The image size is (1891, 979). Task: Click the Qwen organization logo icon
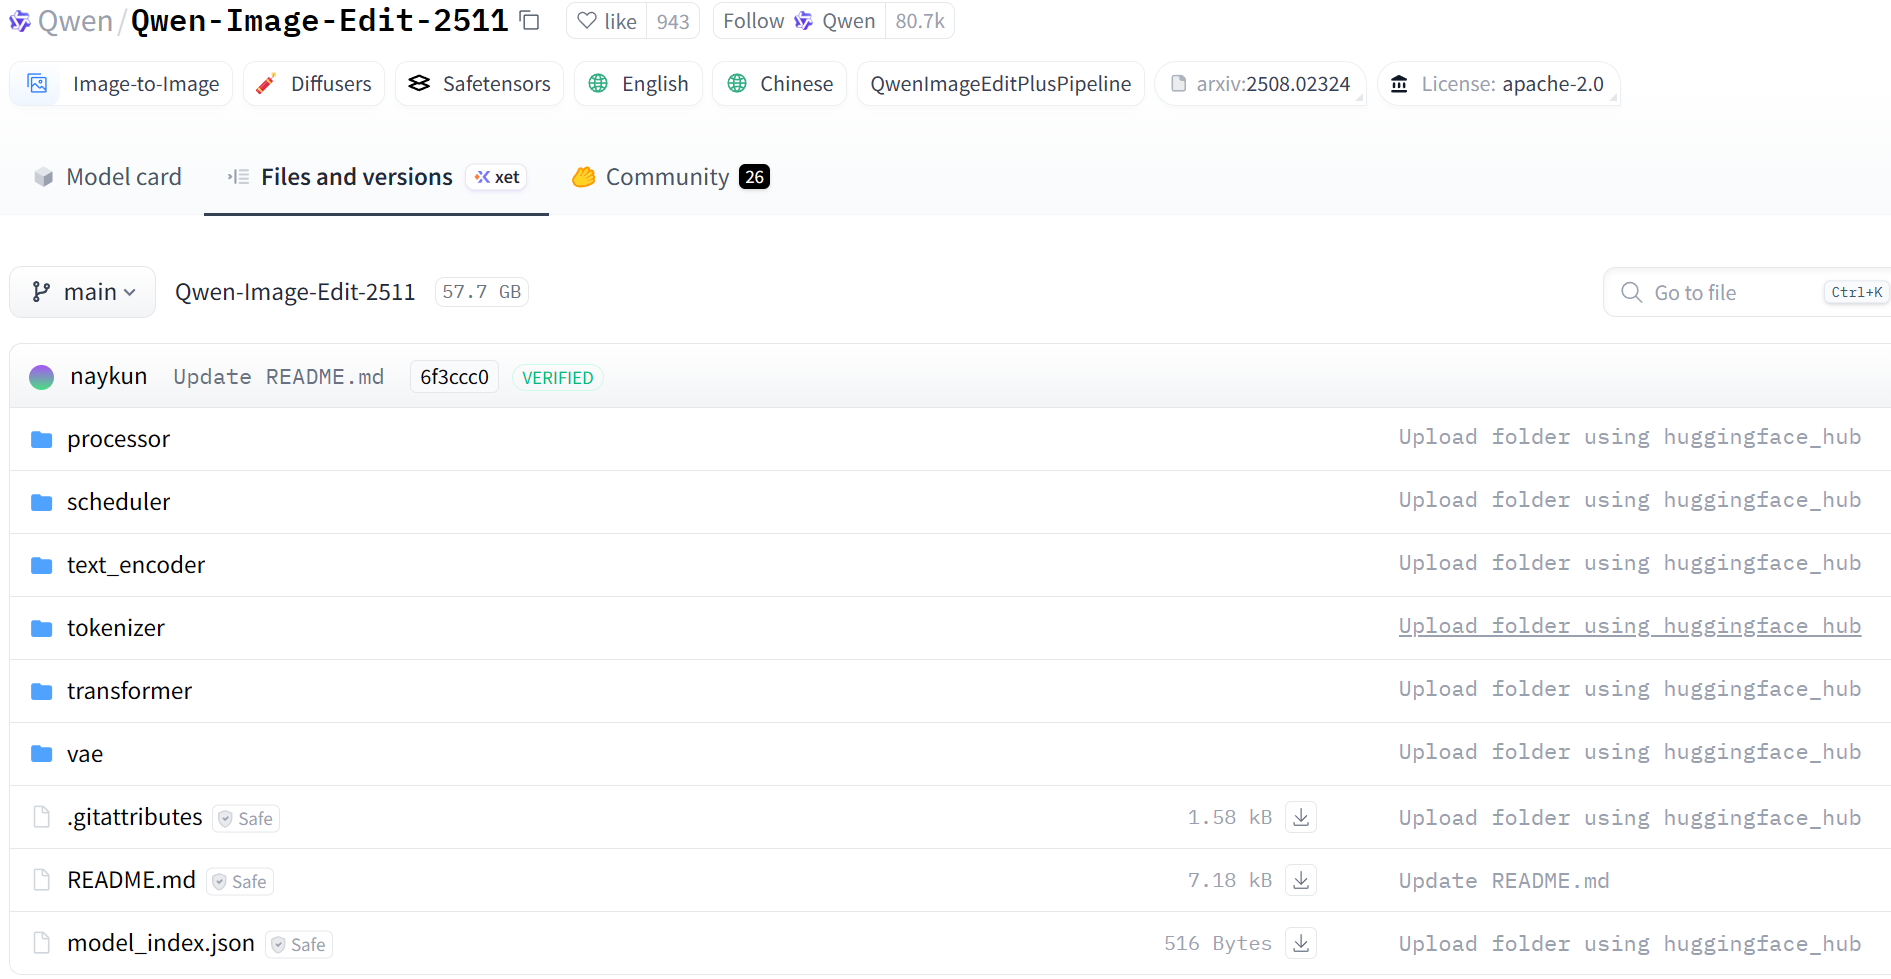coord(20,21)
